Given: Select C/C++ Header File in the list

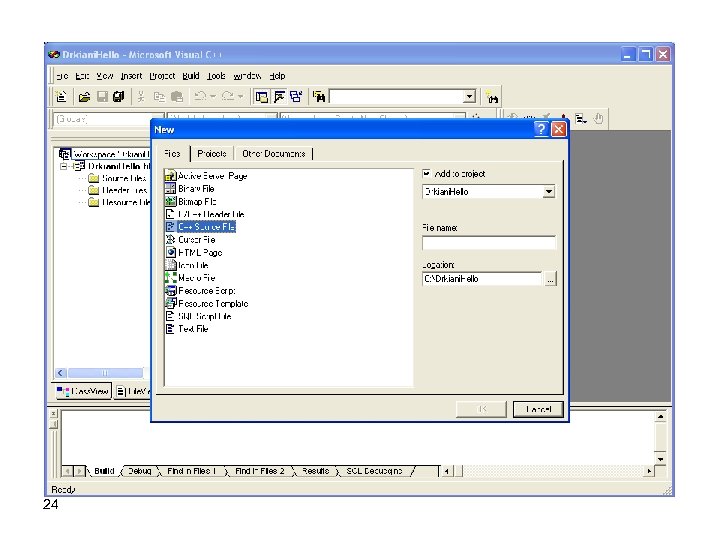Looking at the screenshot, I should pyautogui.click(x=205, y=214).
